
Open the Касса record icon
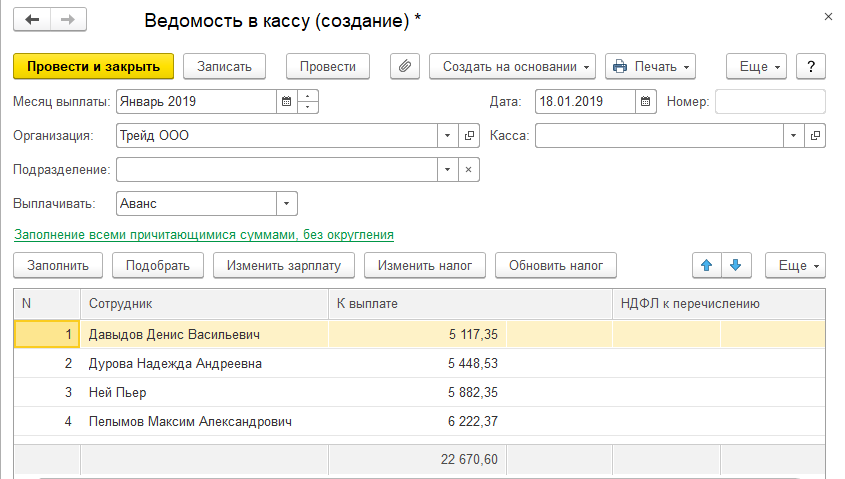[x=815, y=136]
